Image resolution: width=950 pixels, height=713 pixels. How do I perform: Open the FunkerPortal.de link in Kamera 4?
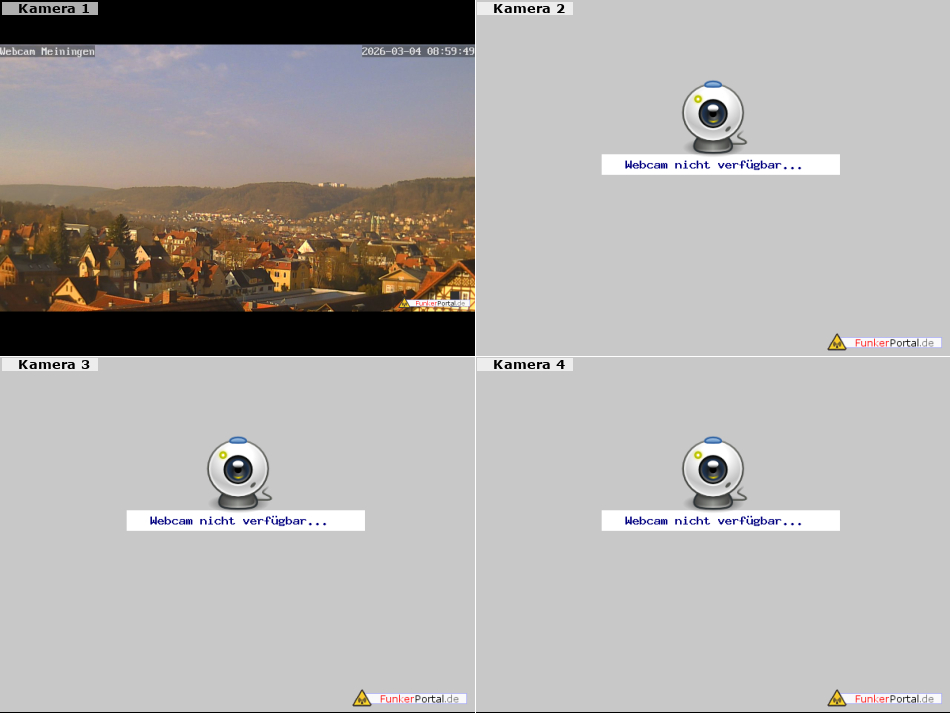tap(895, 698)
